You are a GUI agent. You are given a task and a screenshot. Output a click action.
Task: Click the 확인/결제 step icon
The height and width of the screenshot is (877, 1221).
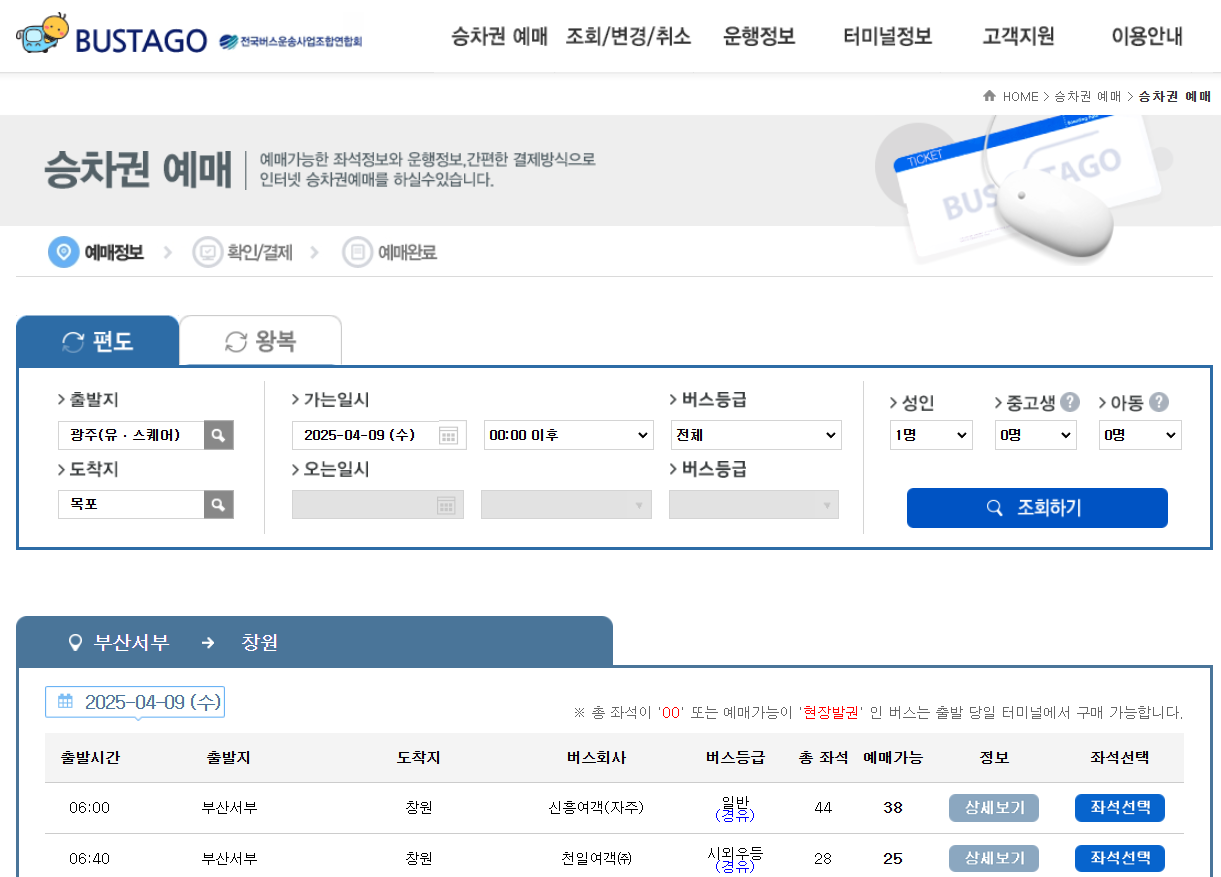coord(208,252)
